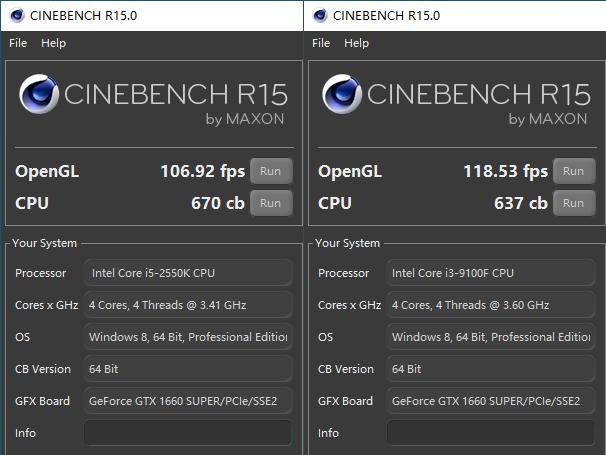Screen dimensions: 606x455
Task: Open the File menu in left Cinebench window
Action: coord(18,43)
